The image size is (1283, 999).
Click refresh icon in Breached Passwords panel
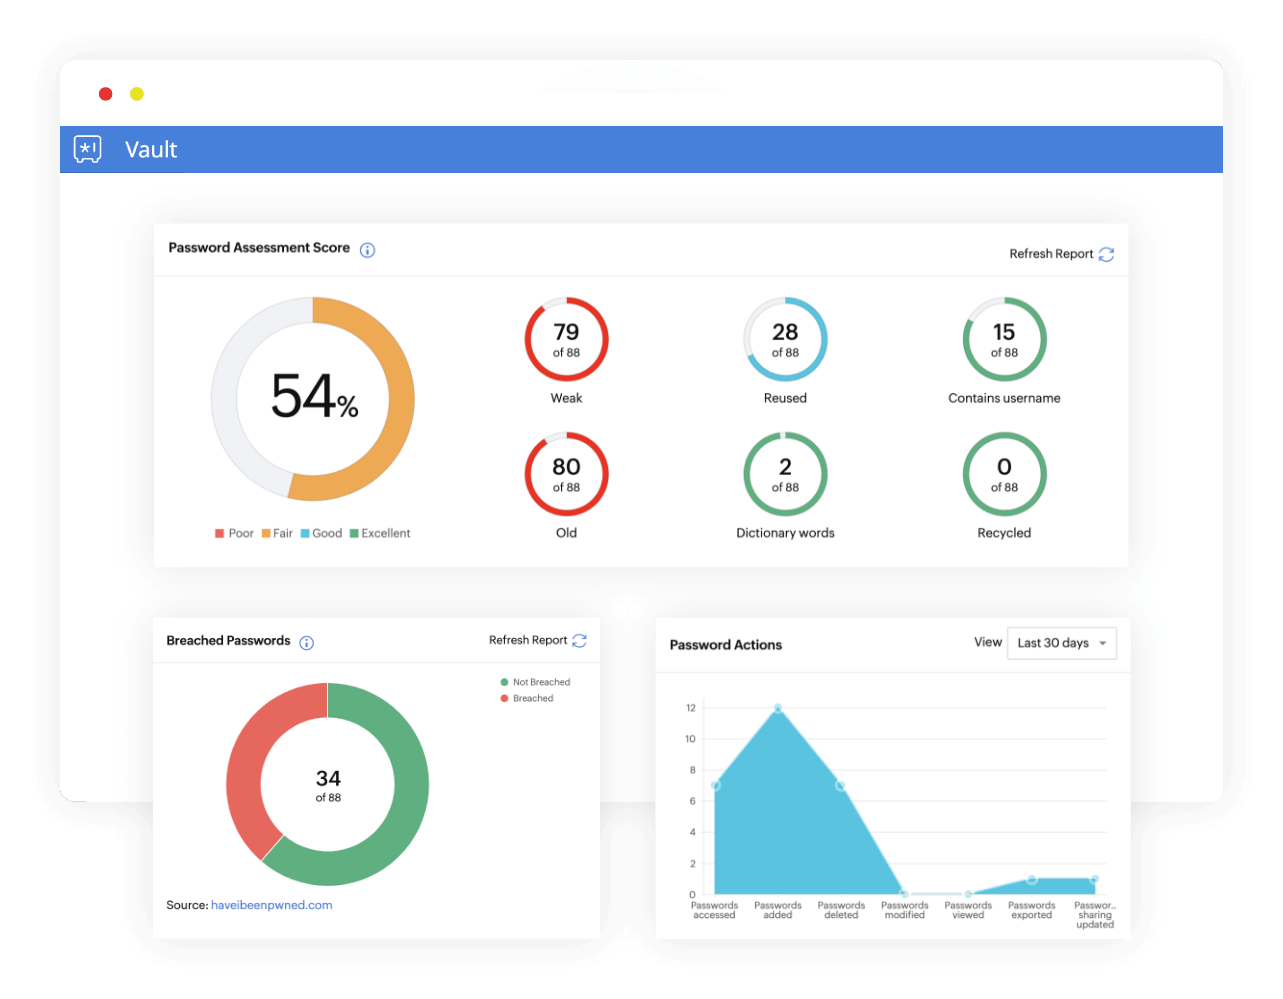tap(579, 641)
